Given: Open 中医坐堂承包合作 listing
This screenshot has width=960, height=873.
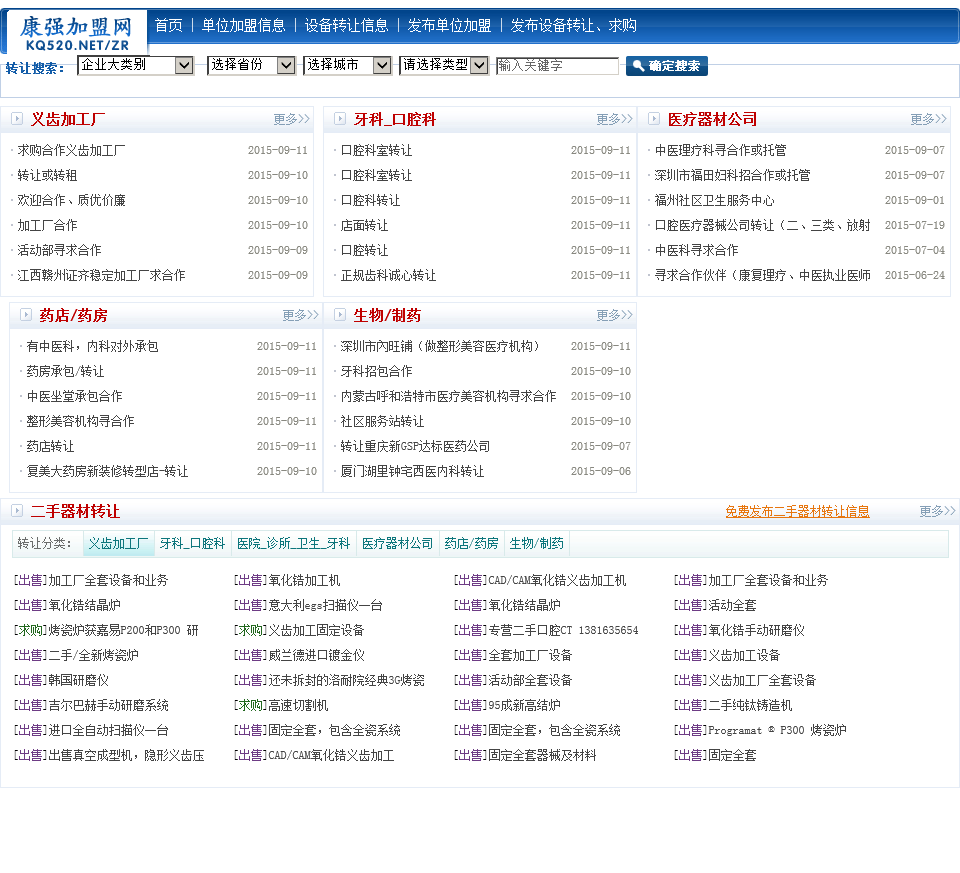Looking at the screenshot, I should (74, 396).
